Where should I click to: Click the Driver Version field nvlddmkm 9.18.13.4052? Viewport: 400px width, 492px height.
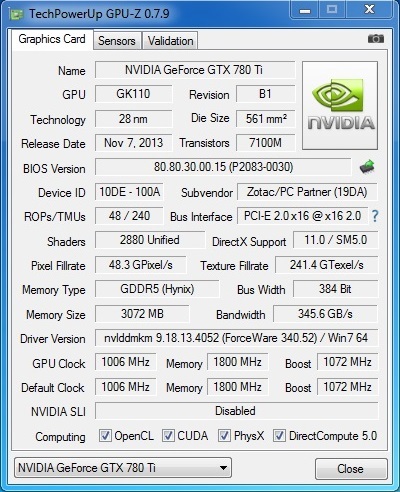click(x=237, y=338)
